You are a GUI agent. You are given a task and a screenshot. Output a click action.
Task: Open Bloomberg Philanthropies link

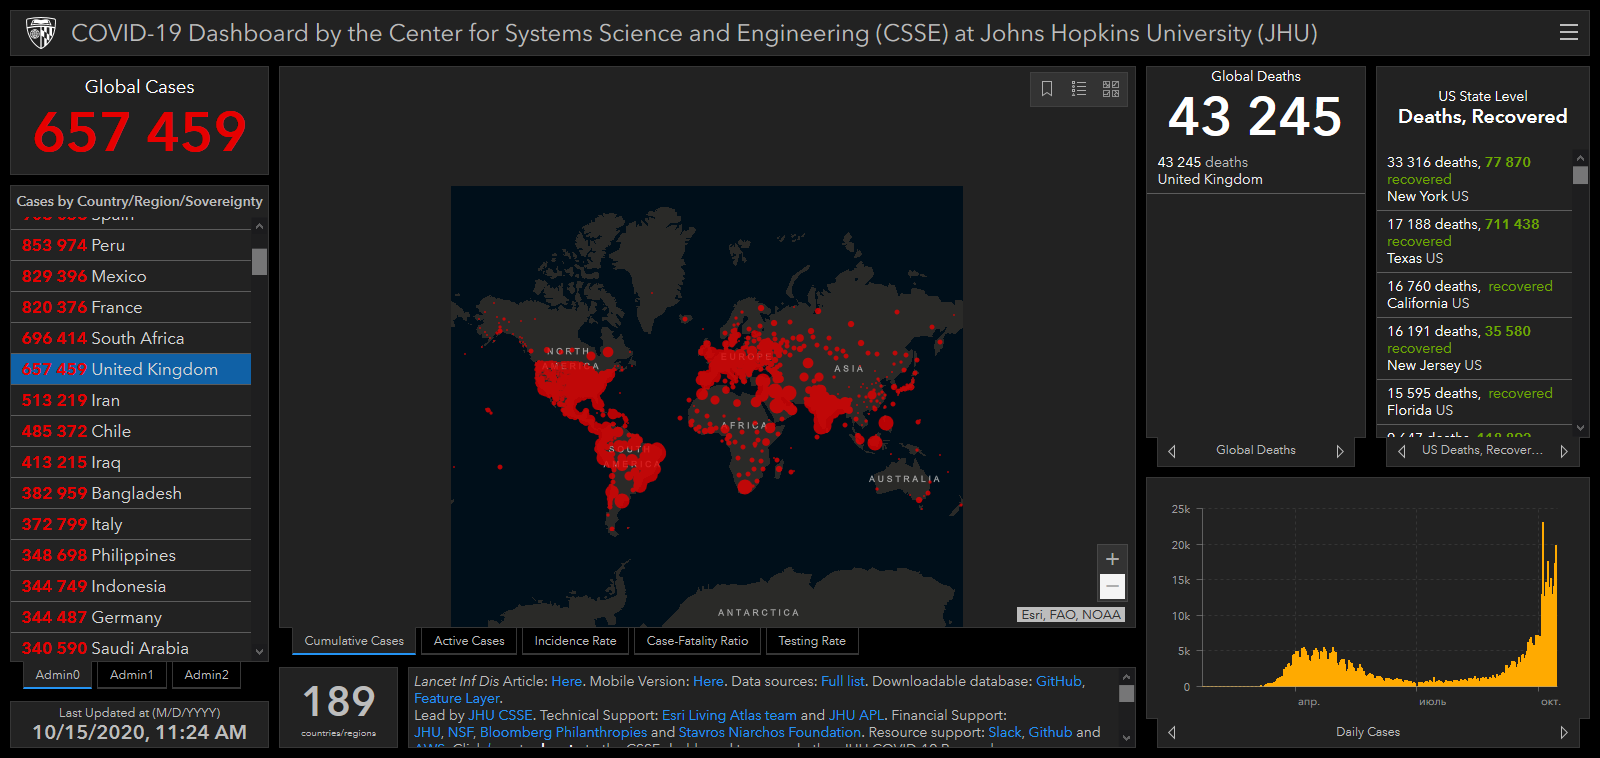(563, 732)
